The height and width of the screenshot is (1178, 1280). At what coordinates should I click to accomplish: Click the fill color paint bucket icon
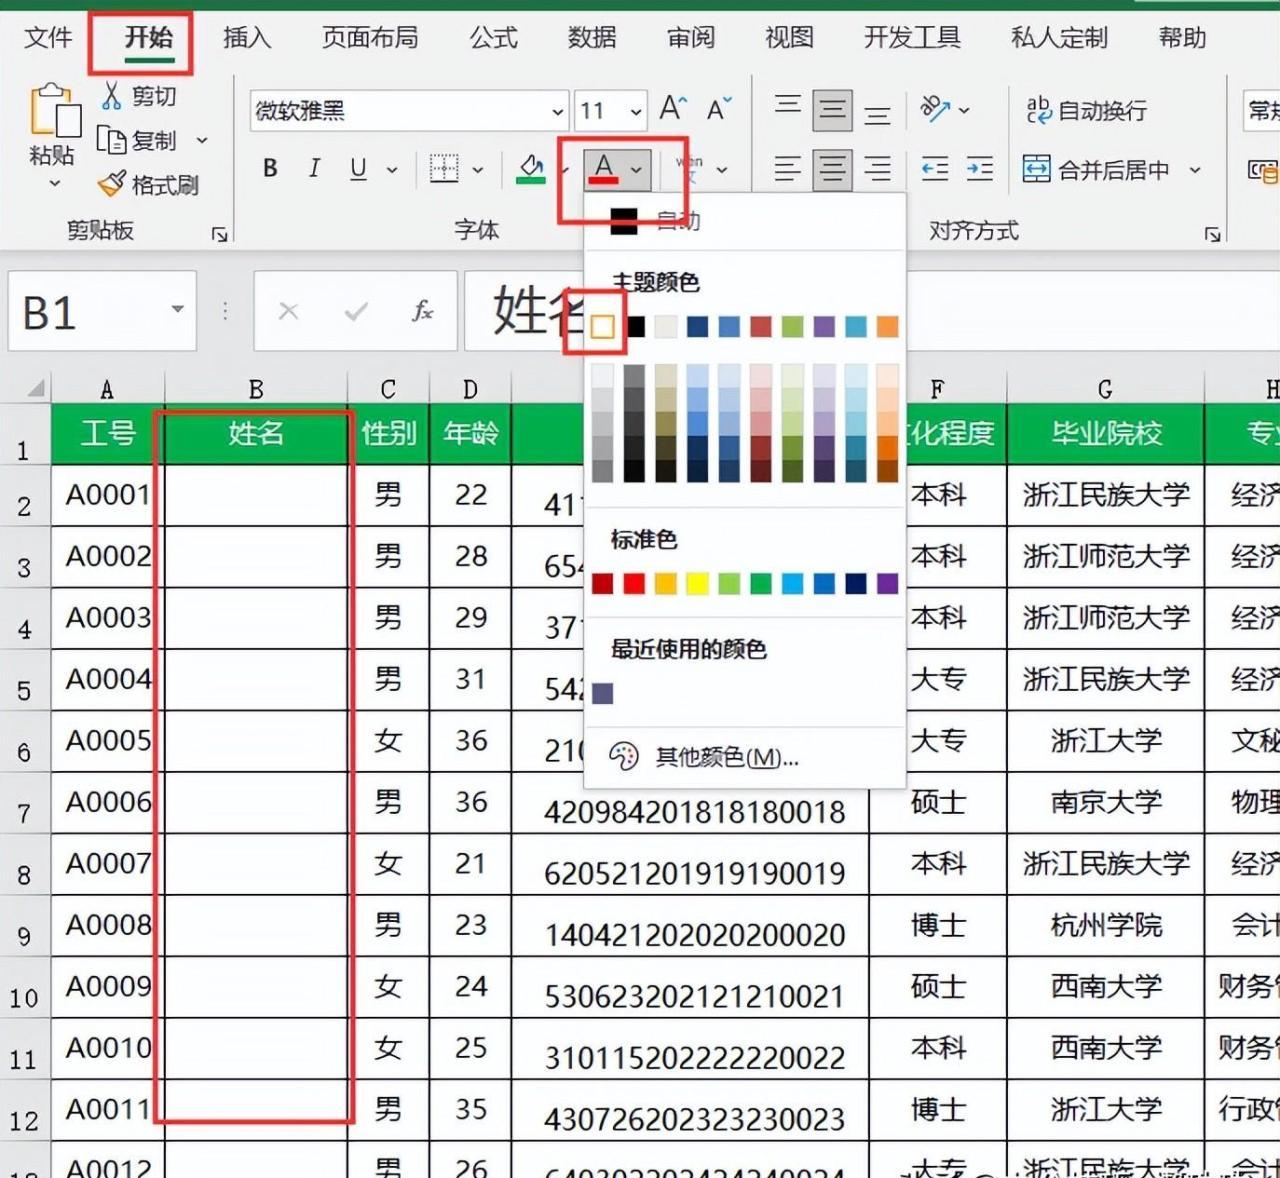tap(531, 168)
